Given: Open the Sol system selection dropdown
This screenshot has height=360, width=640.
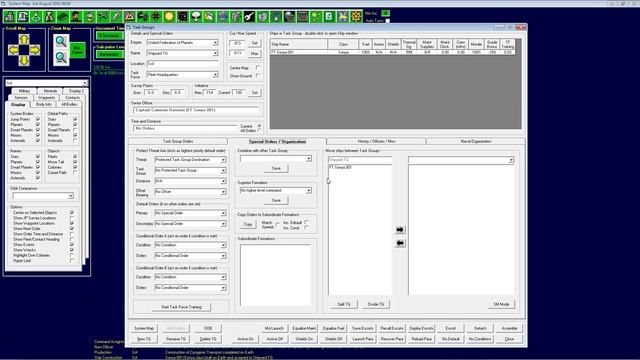Looking at the screenshot, I should click(x=84, y=83).
